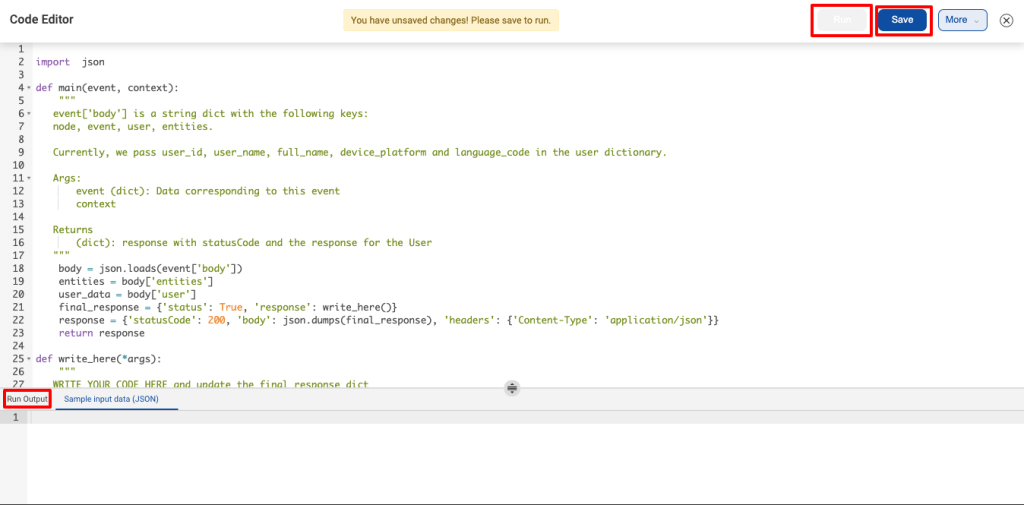Close the Code Editor with the X icon
The image size is (1024, 505).
(1006, 20)
